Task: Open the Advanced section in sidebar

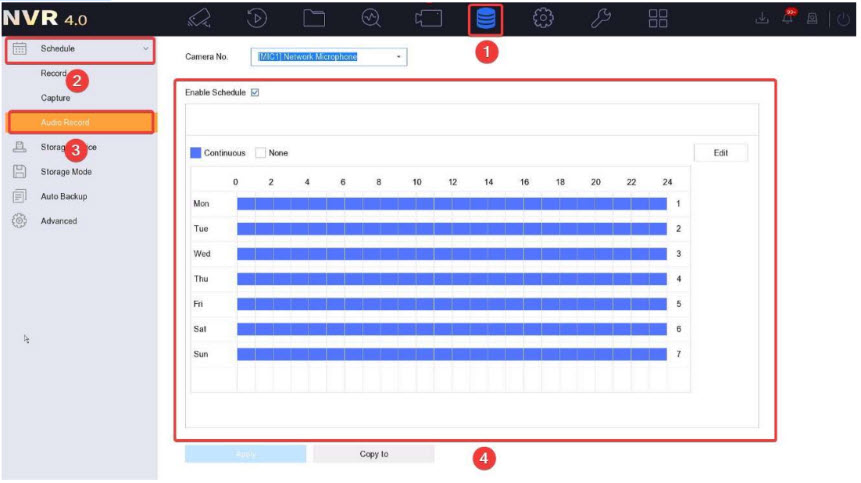Action: [x=58, y=221]
